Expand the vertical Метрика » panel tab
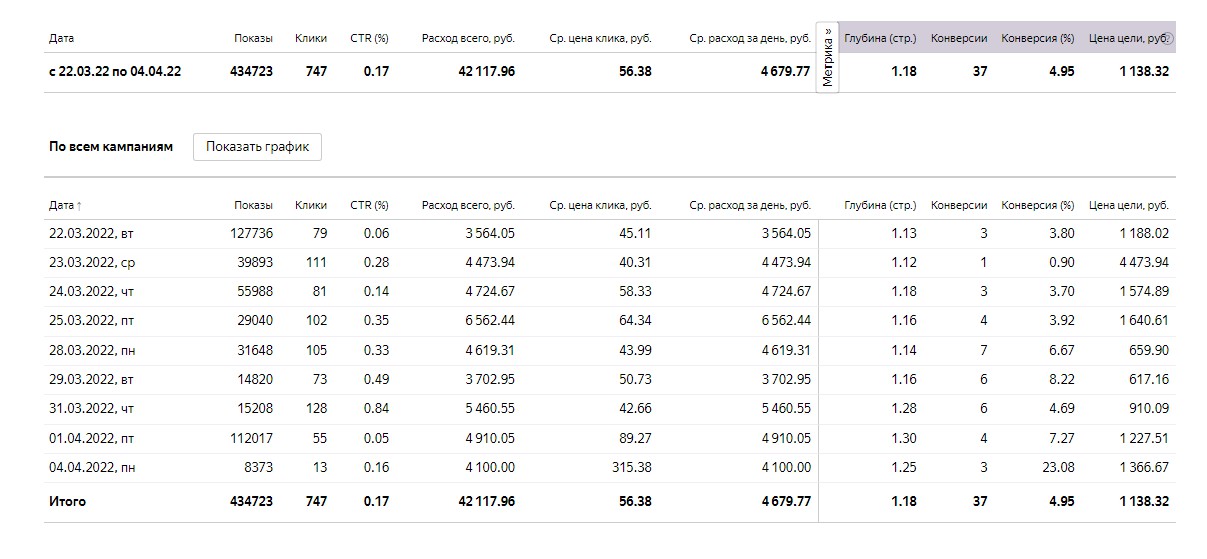Viewport: 1207px width, 559px height. pyautogui.click(x=828, y=57)
